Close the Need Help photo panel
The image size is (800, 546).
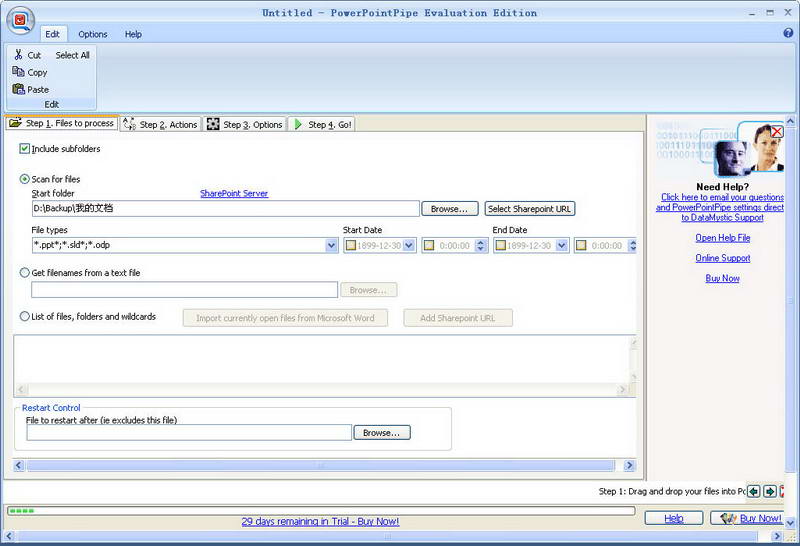click(776, 132)
